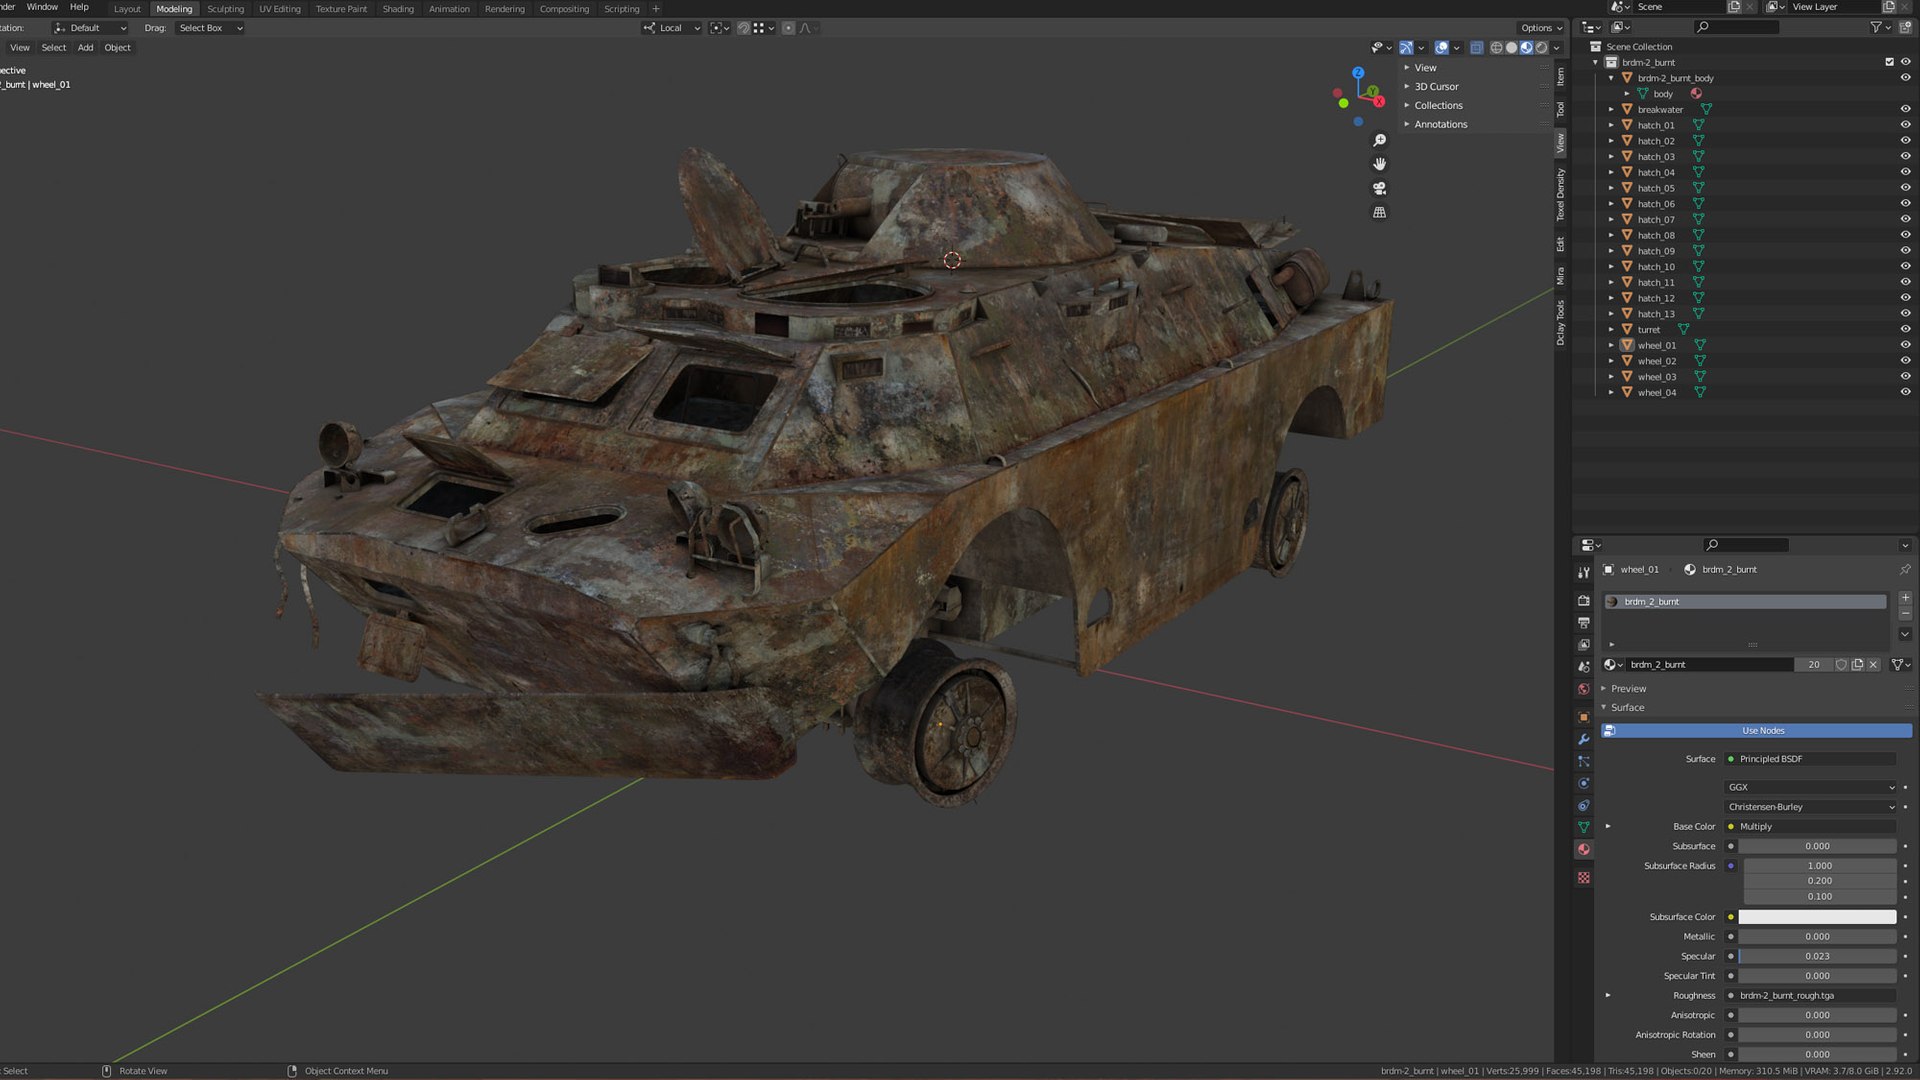Open the Texture properties checker tab
The image size is (1920, 1080).
[x=1584, y=877]
